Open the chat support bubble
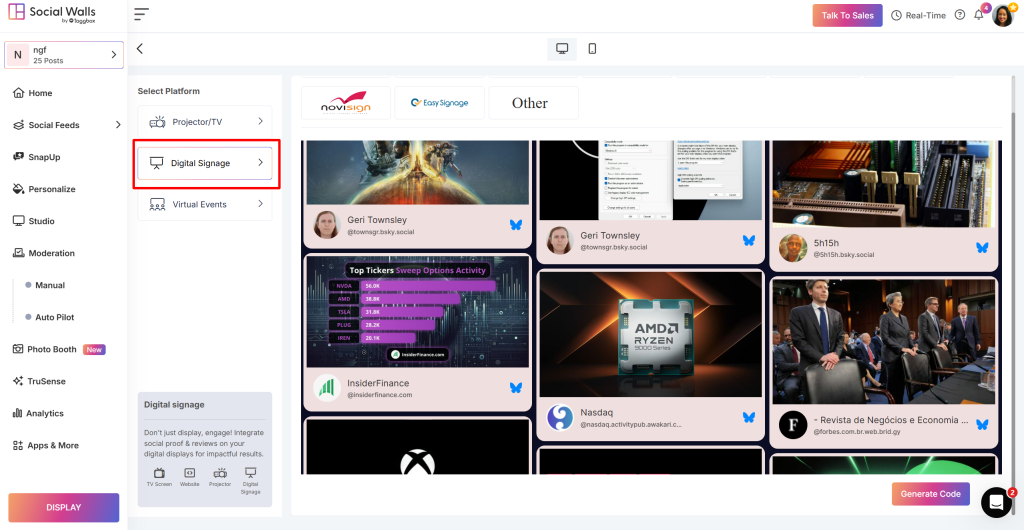 996,501
